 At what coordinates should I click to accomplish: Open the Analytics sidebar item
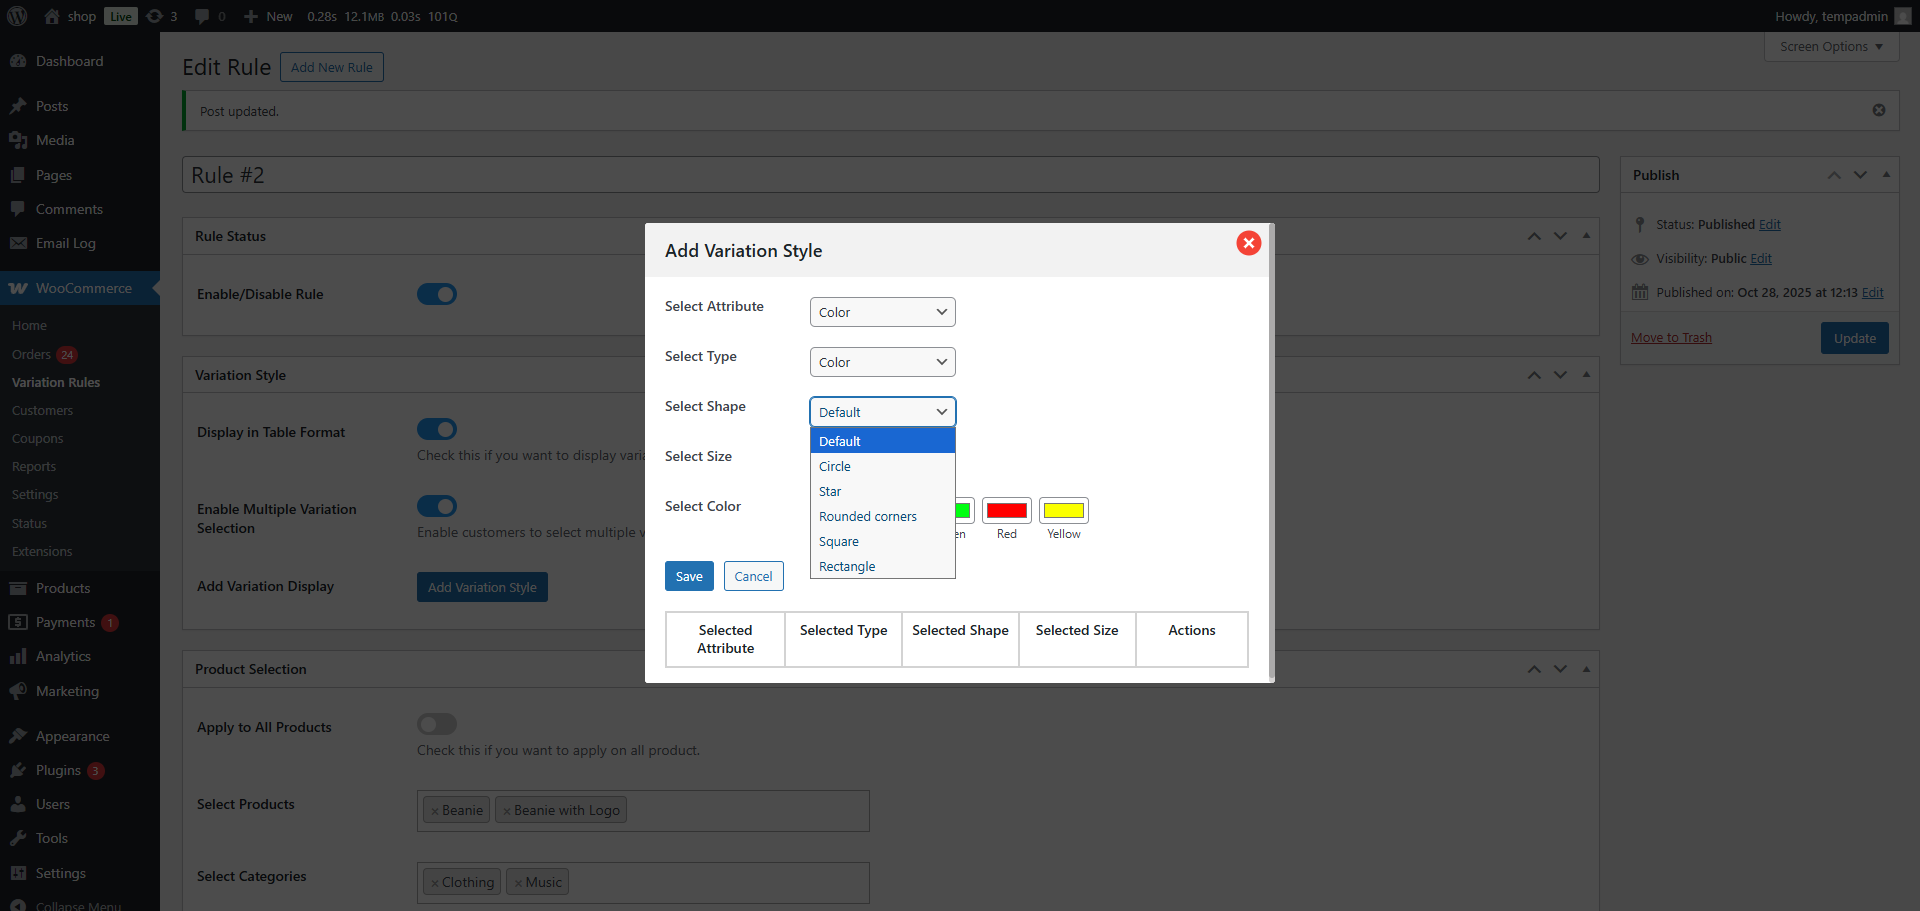tap(63, 656)
